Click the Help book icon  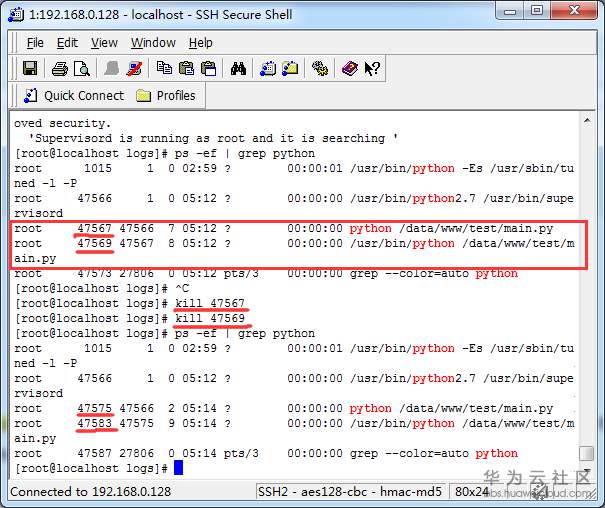tap(350, 69)
